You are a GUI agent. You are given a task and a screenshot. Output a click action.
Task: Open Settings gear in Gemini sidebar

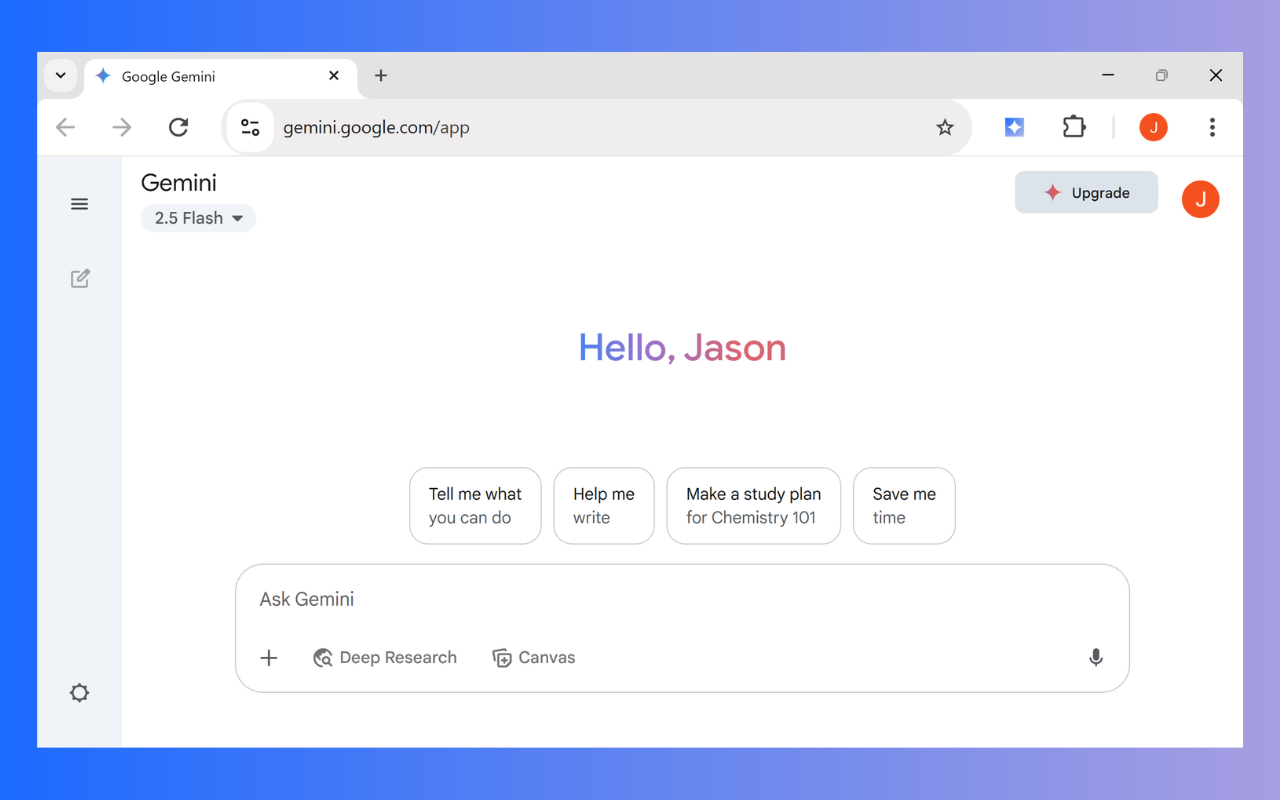(79, 692)
